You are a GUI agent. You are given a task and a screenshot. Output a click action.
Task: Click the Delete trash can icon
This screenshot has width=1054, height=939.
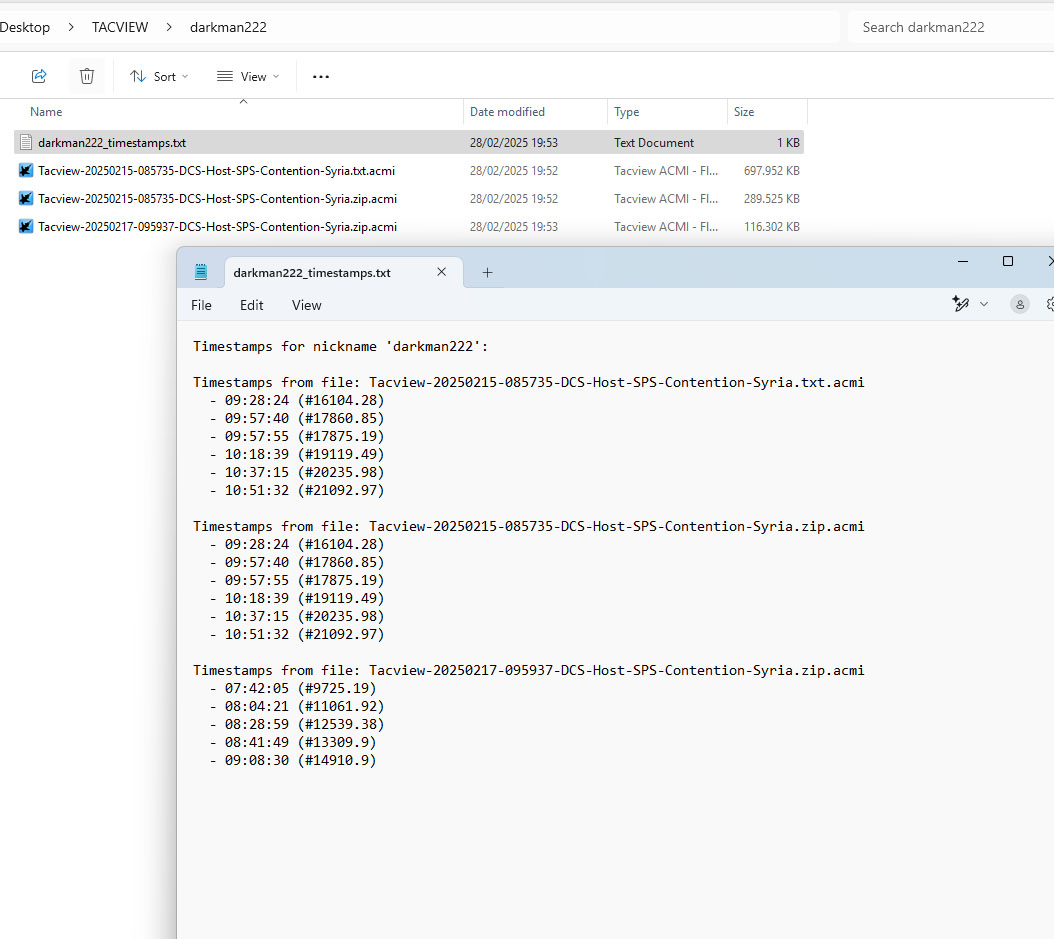87,76
